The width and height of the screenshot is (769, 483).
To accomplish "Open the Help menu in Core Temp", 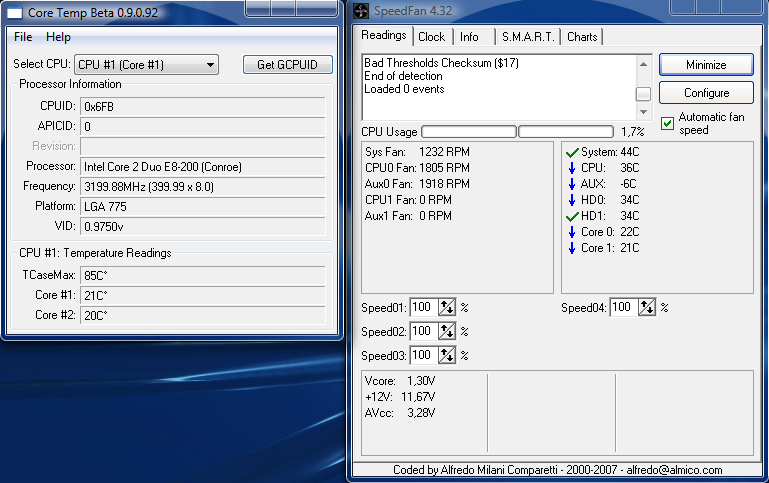I will click(58, 37).
